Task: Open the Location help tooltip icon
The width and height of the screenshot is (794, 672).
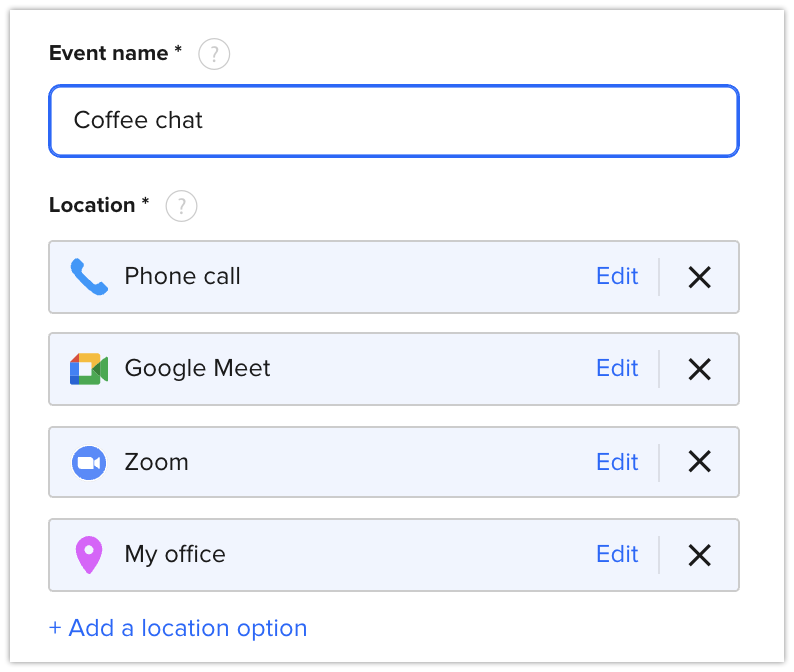Action: pos(181,206)
